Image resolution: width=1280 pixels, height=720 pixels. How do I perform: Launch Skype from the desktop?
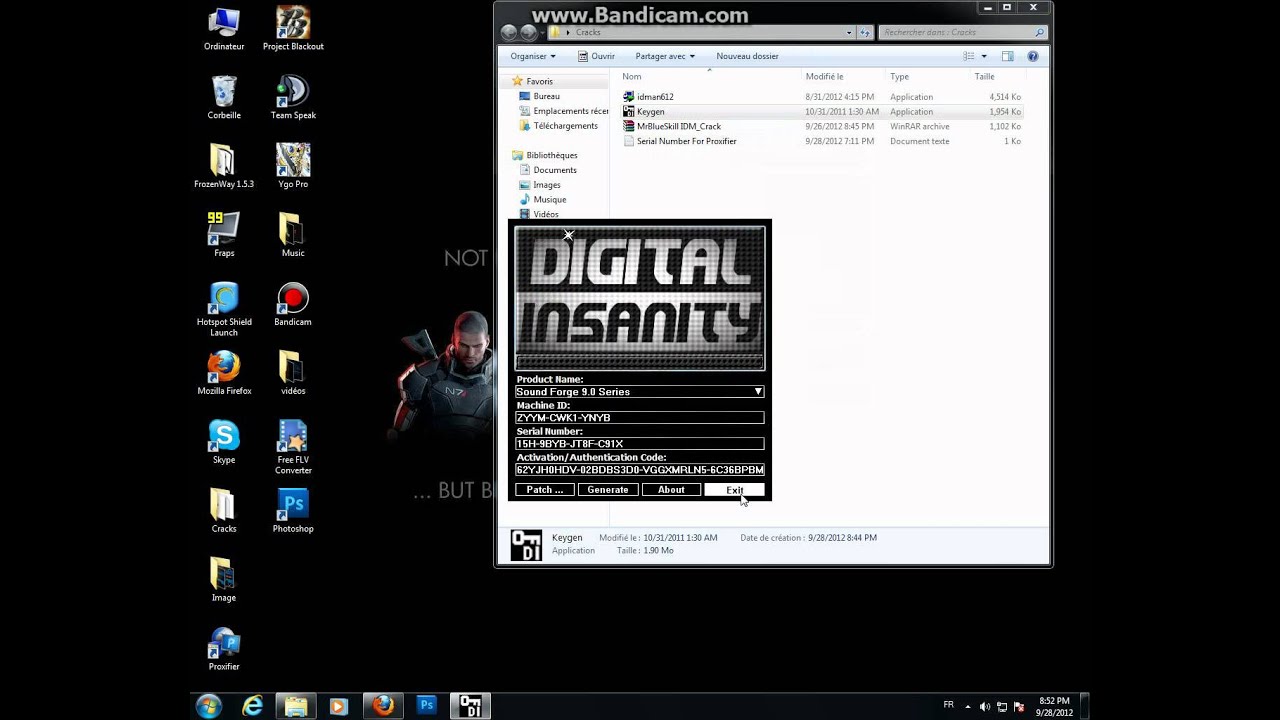point(224,443)
